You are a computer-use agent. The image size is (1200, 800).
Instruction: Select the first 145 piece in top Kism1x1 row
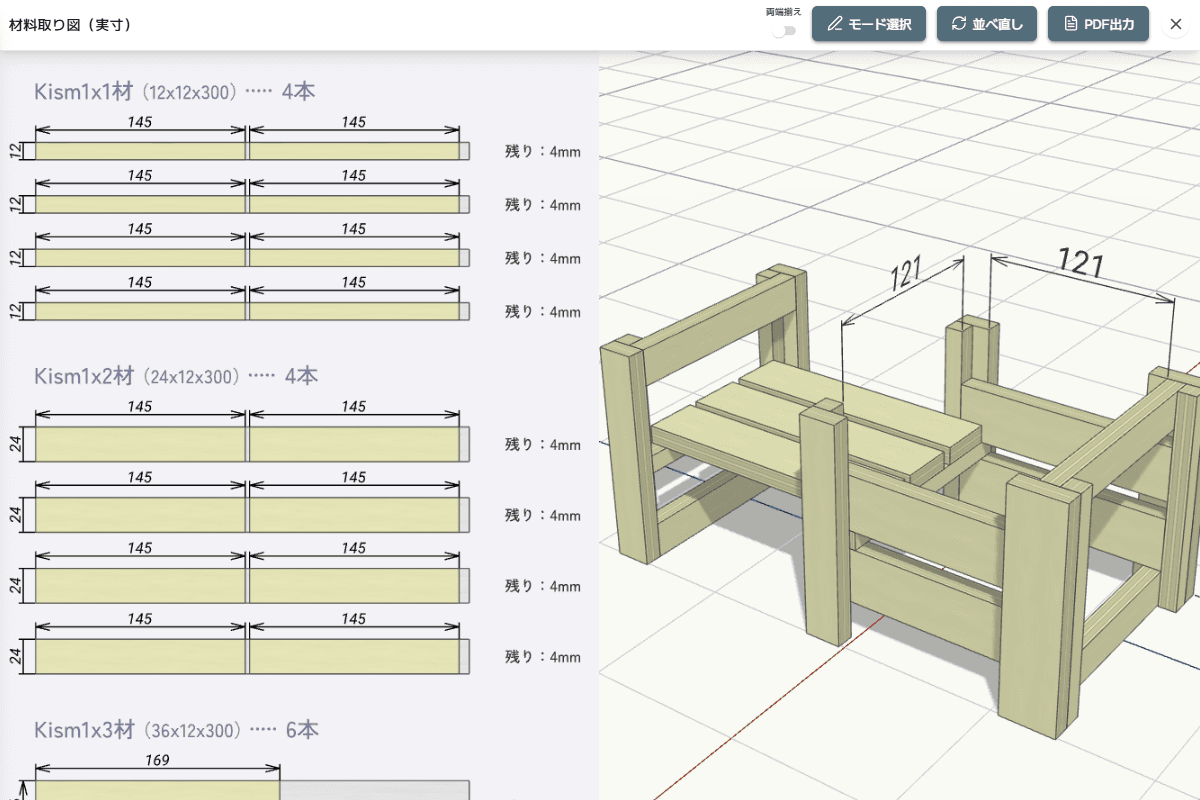pyautogui.click(x=140, y=151)
